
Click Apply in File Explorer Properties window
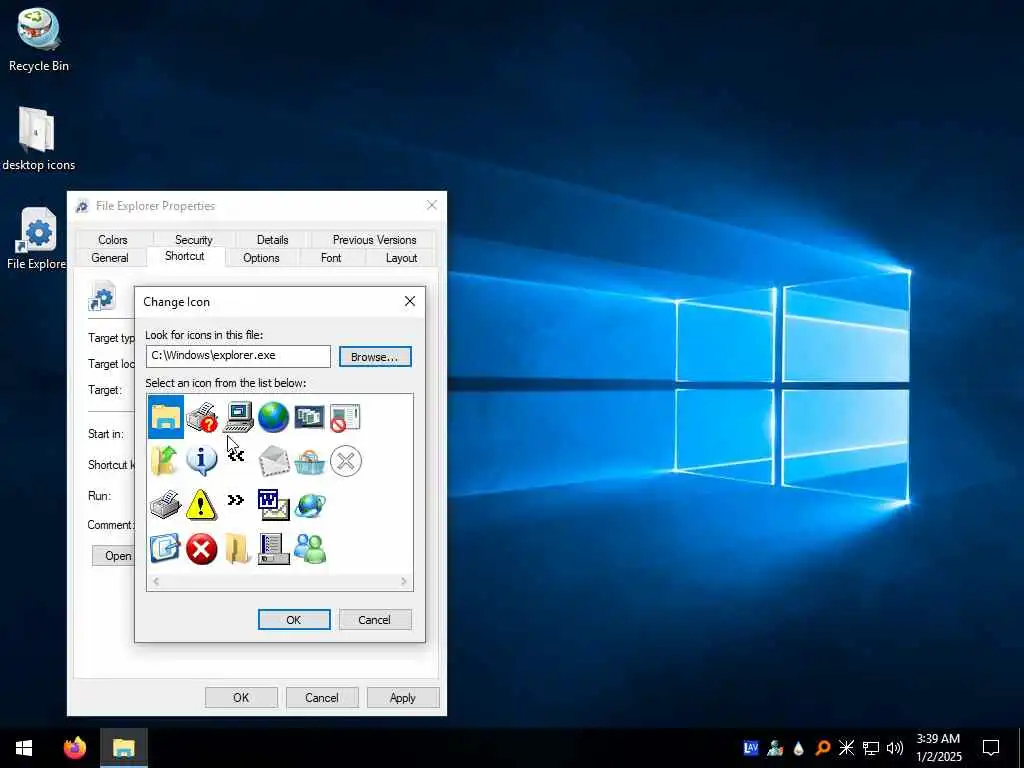tap(403, 697)
